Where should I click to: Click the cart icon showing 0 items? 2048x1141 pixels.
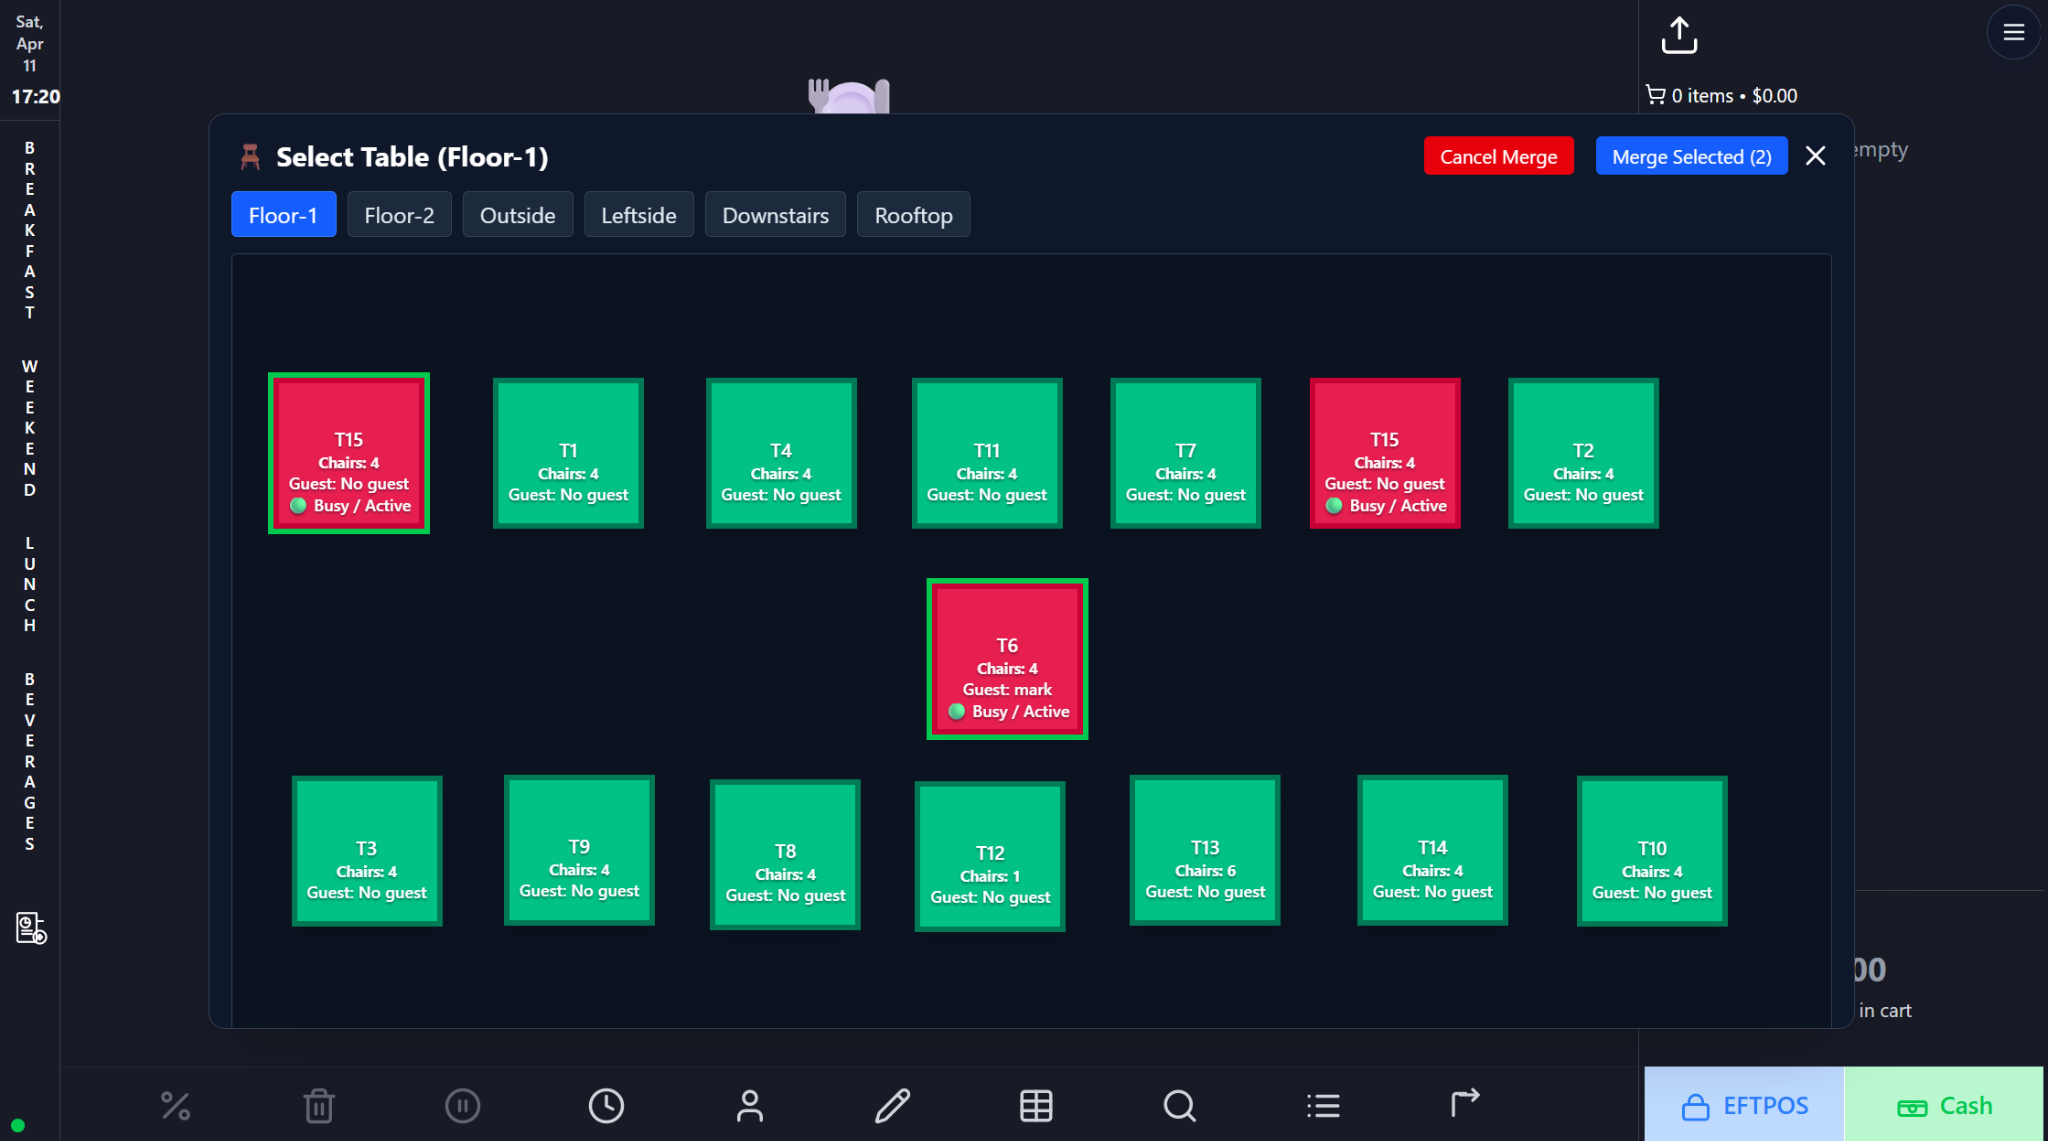(x=1655, y=95)
